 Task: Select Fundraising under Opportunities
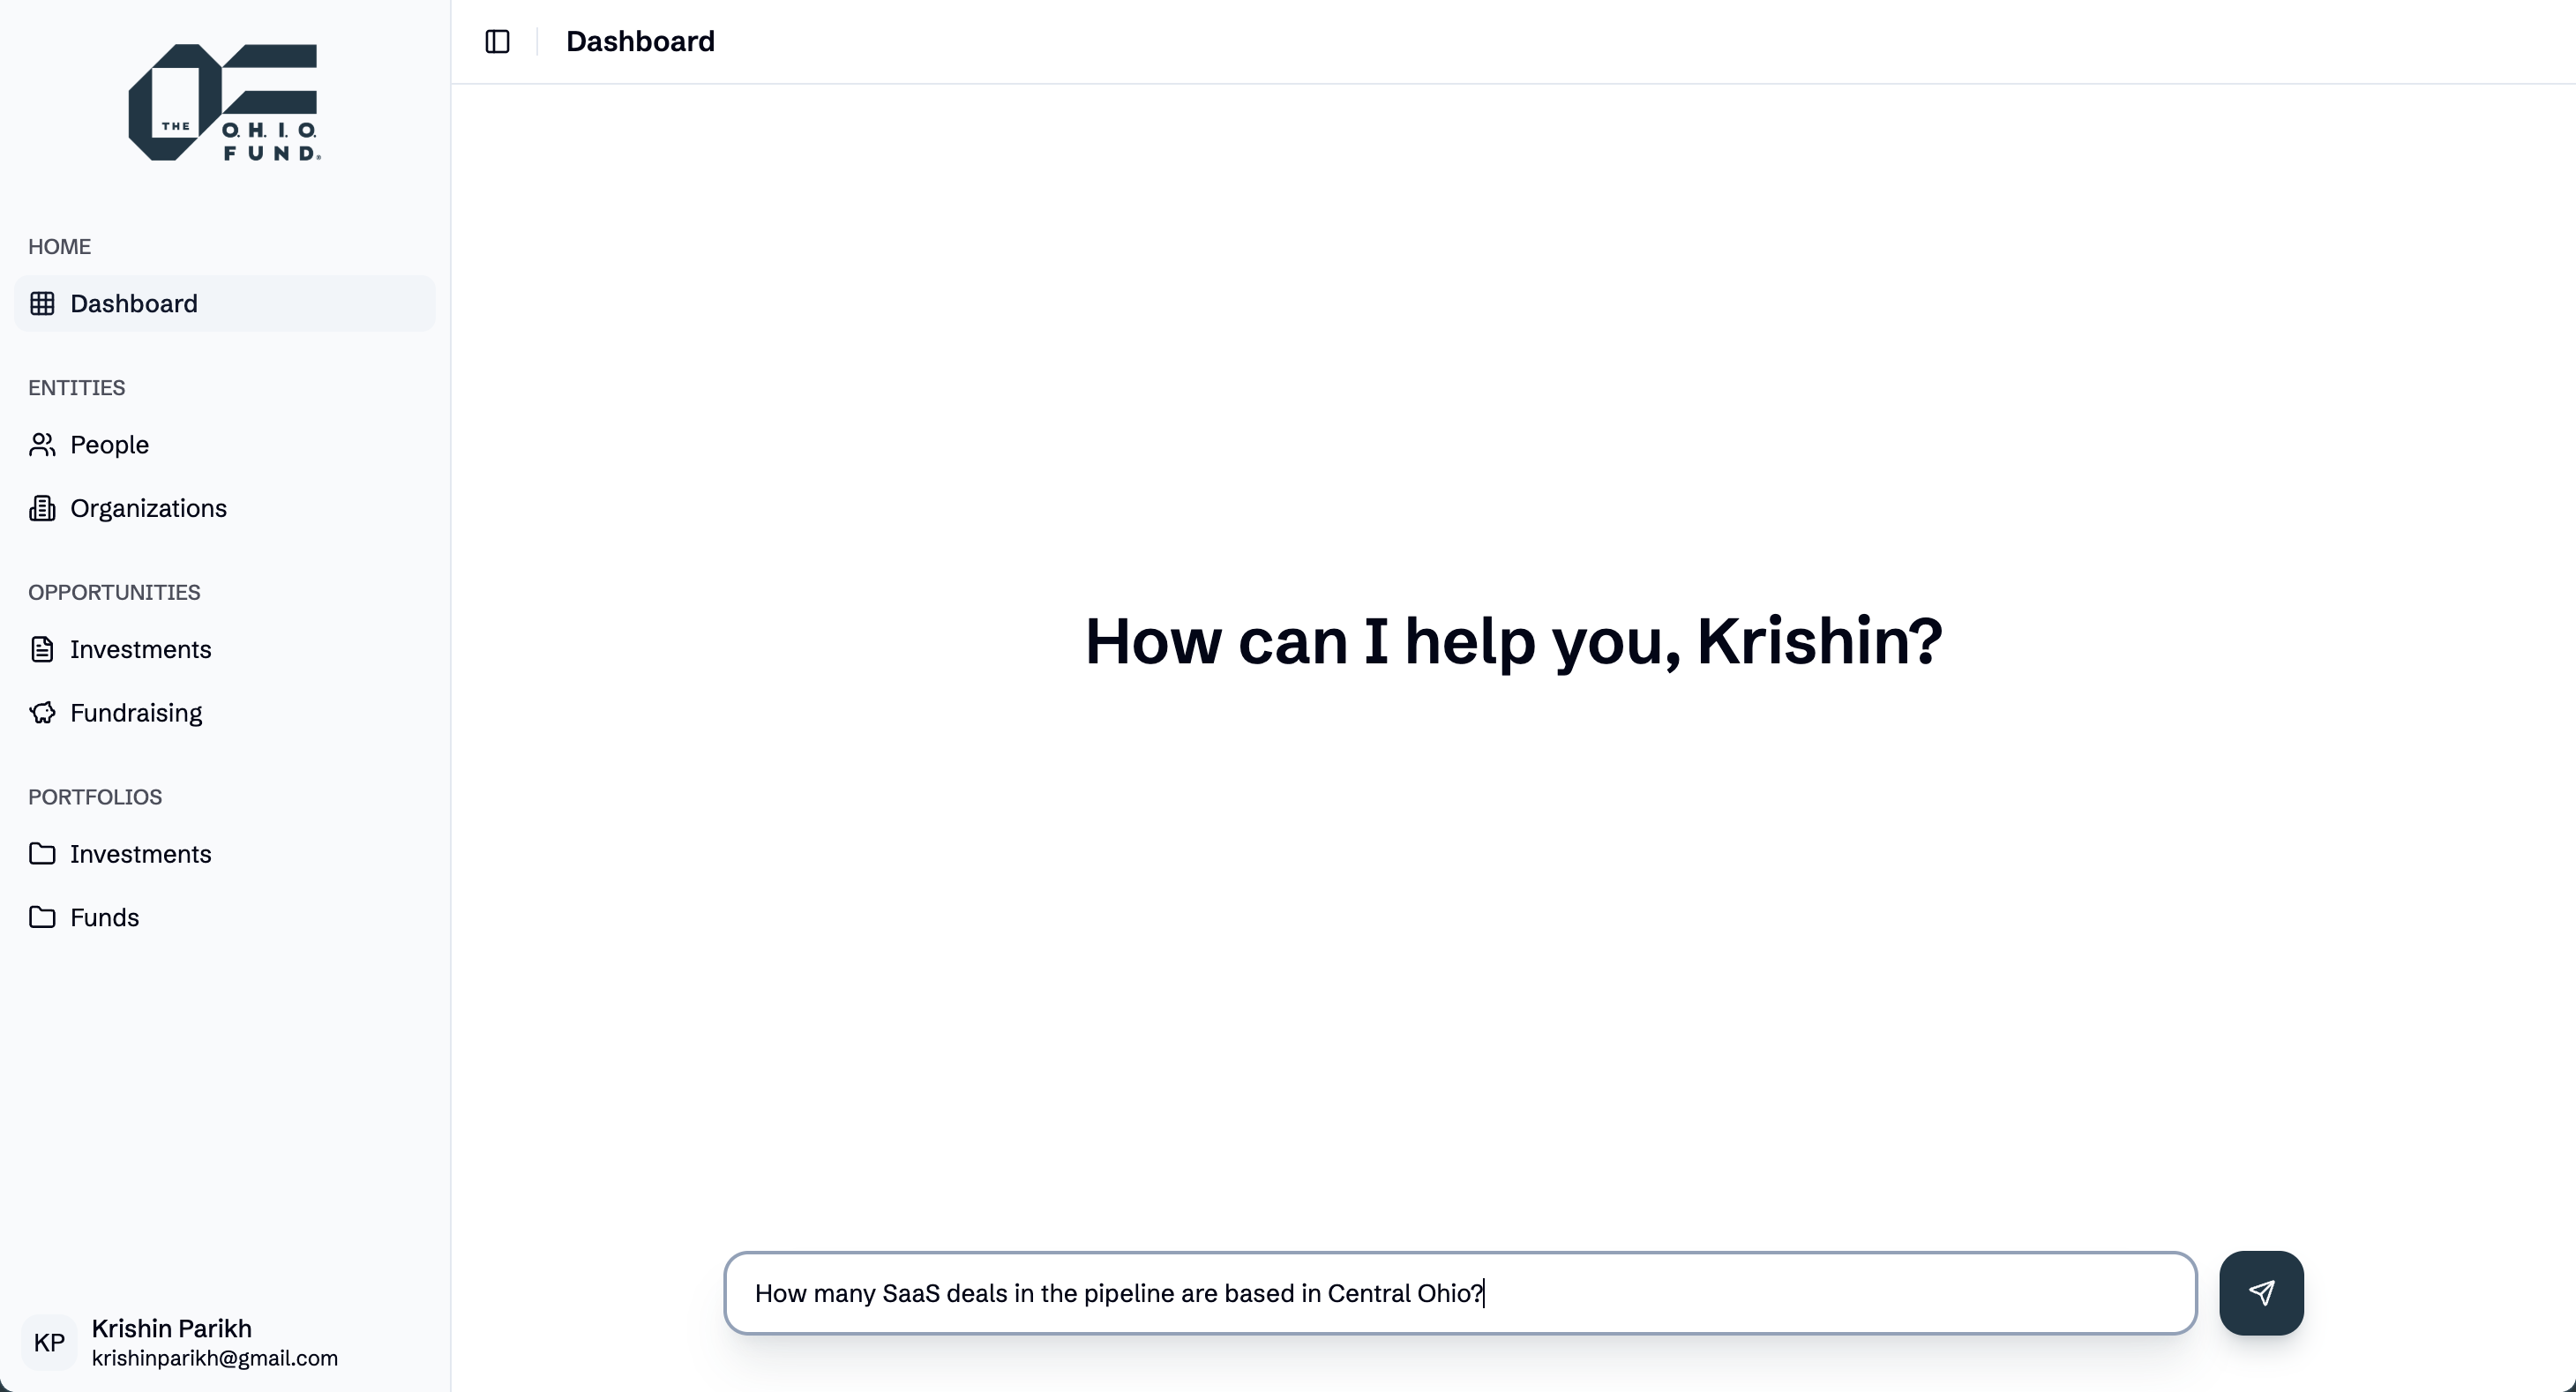pos(136,712)
